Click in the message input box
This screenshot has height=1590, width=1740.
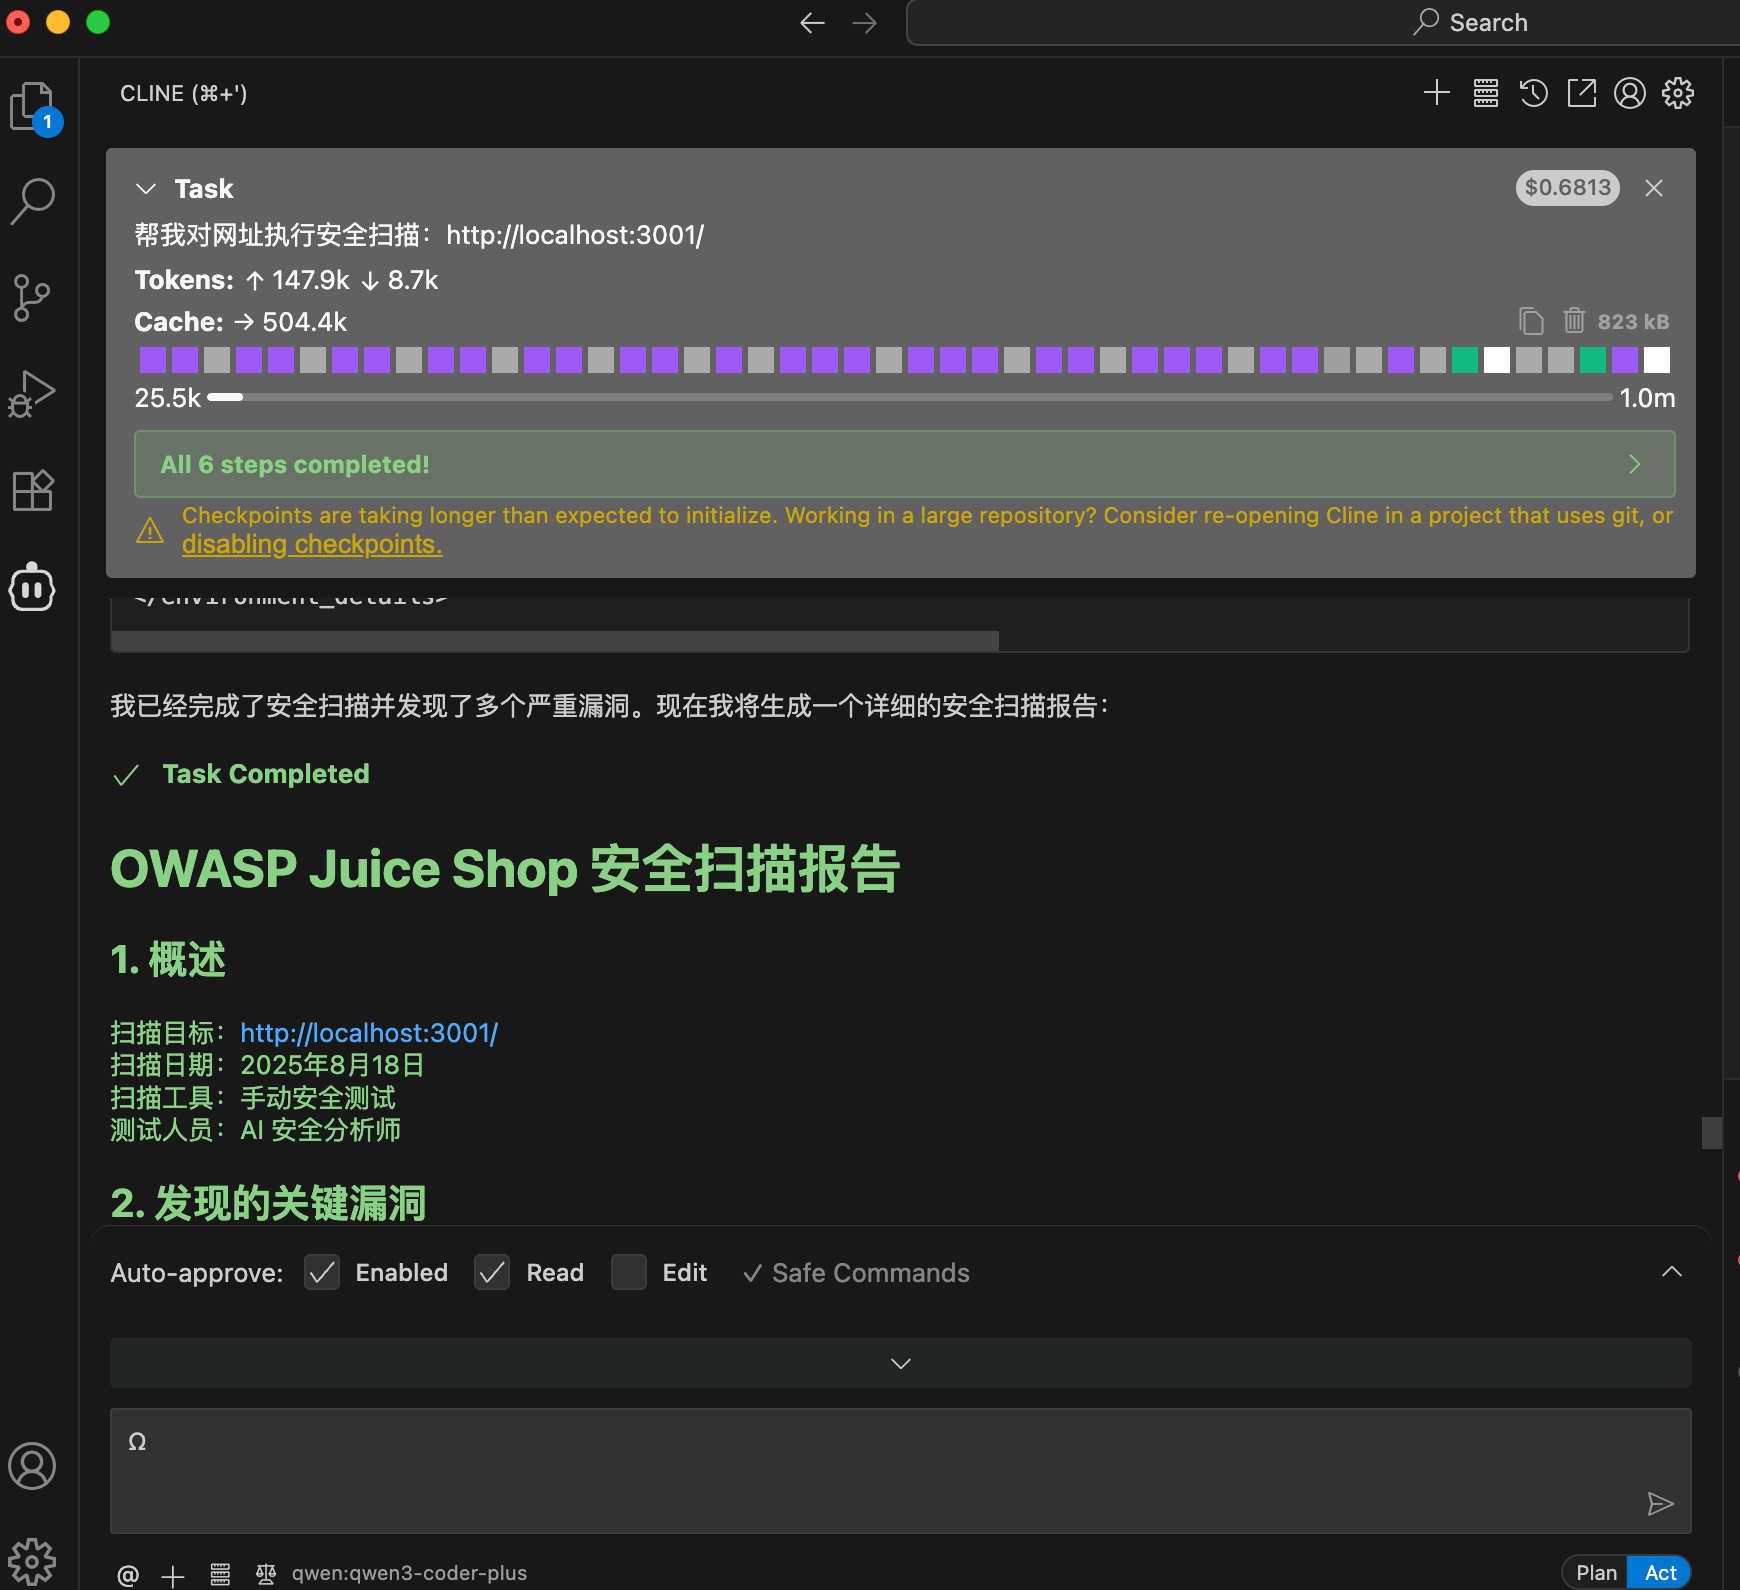901,1471
